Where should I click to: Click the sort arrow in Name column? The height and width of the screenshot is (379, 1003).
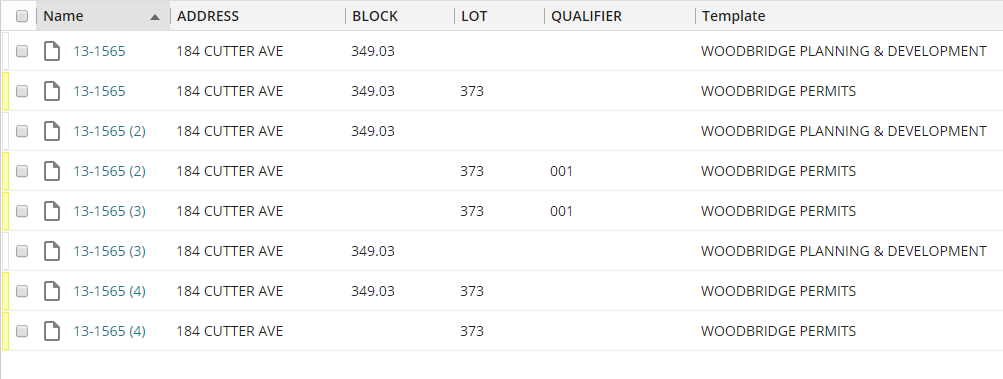(154, 17)
